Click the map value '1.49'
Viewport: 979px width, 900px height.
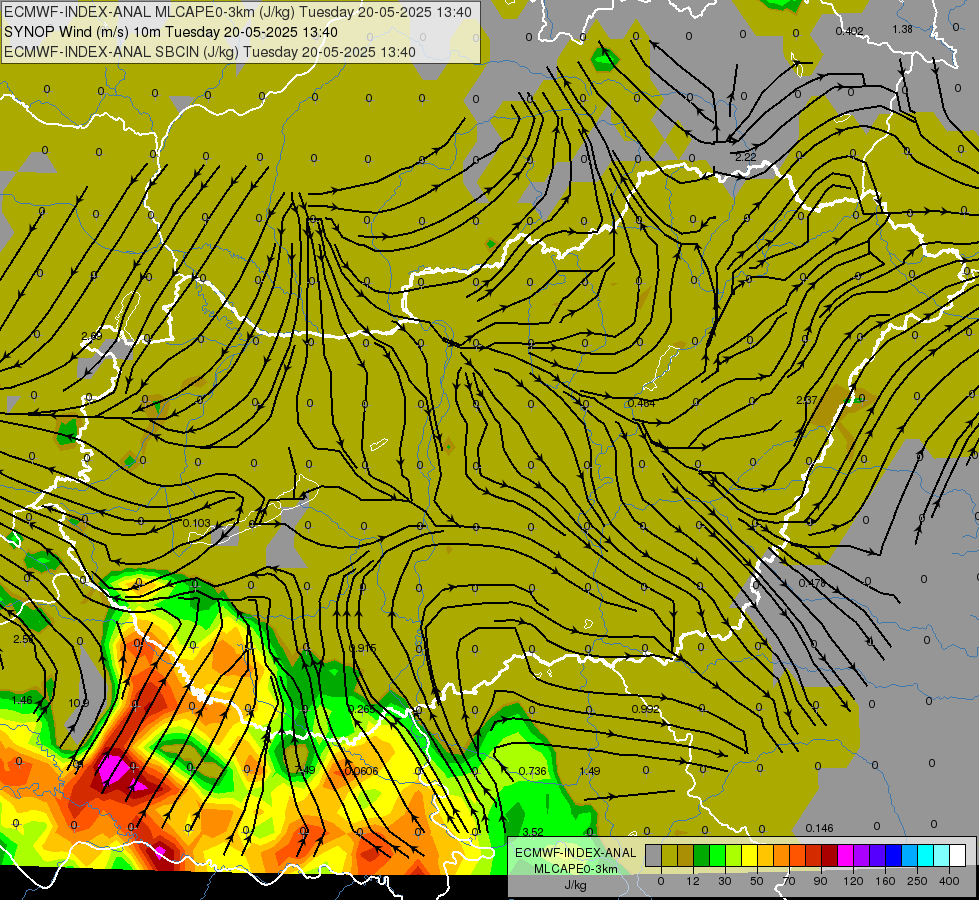(589, 771)
